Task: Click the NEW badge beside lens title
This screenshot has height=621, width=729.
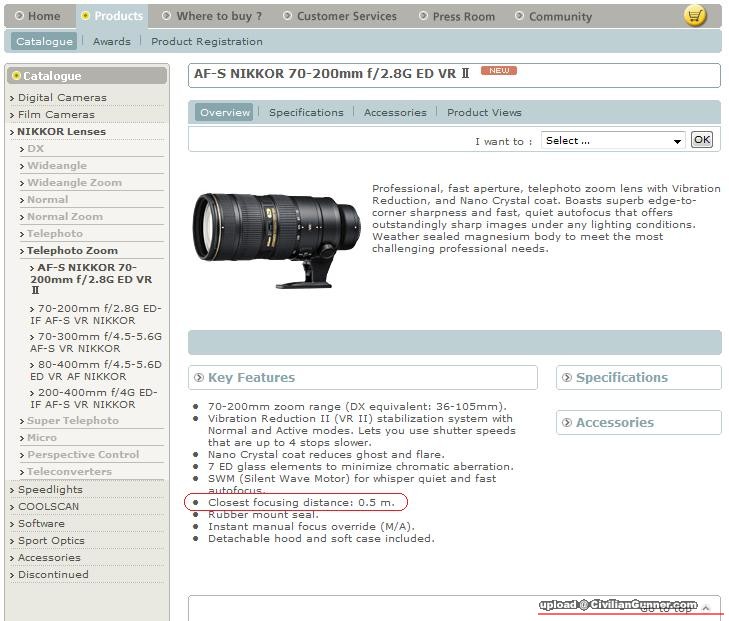Action: tap(498, 71)
